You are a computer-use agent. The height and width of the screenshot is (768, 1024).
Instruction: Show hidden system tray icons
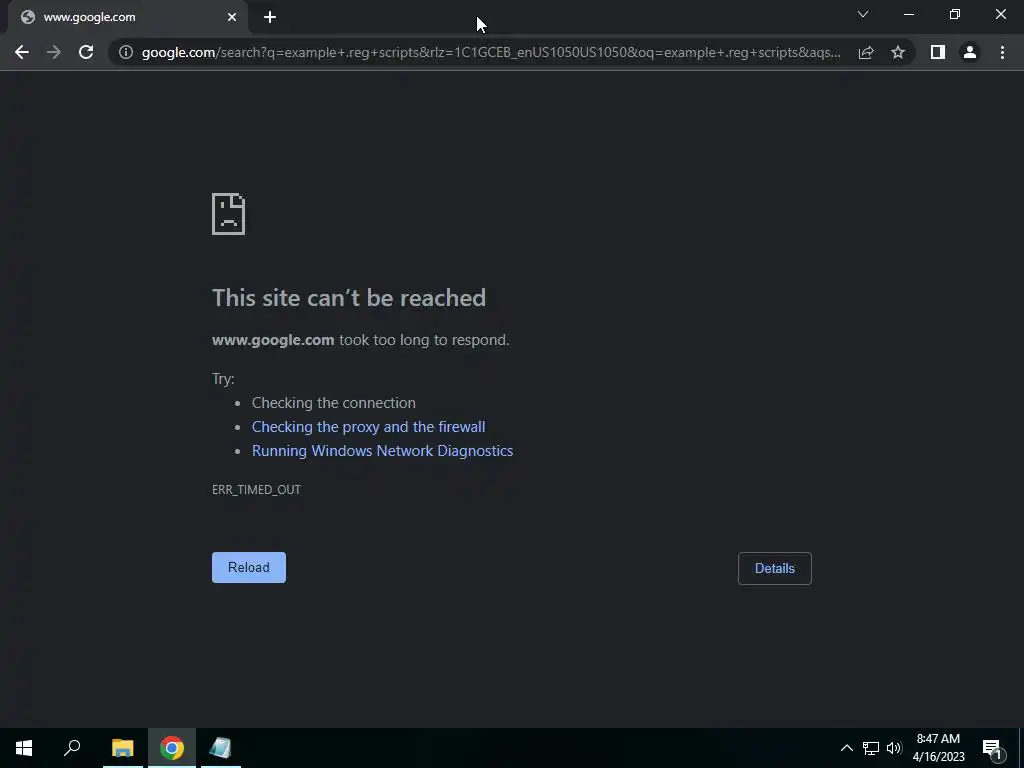(x=846, y=748)
